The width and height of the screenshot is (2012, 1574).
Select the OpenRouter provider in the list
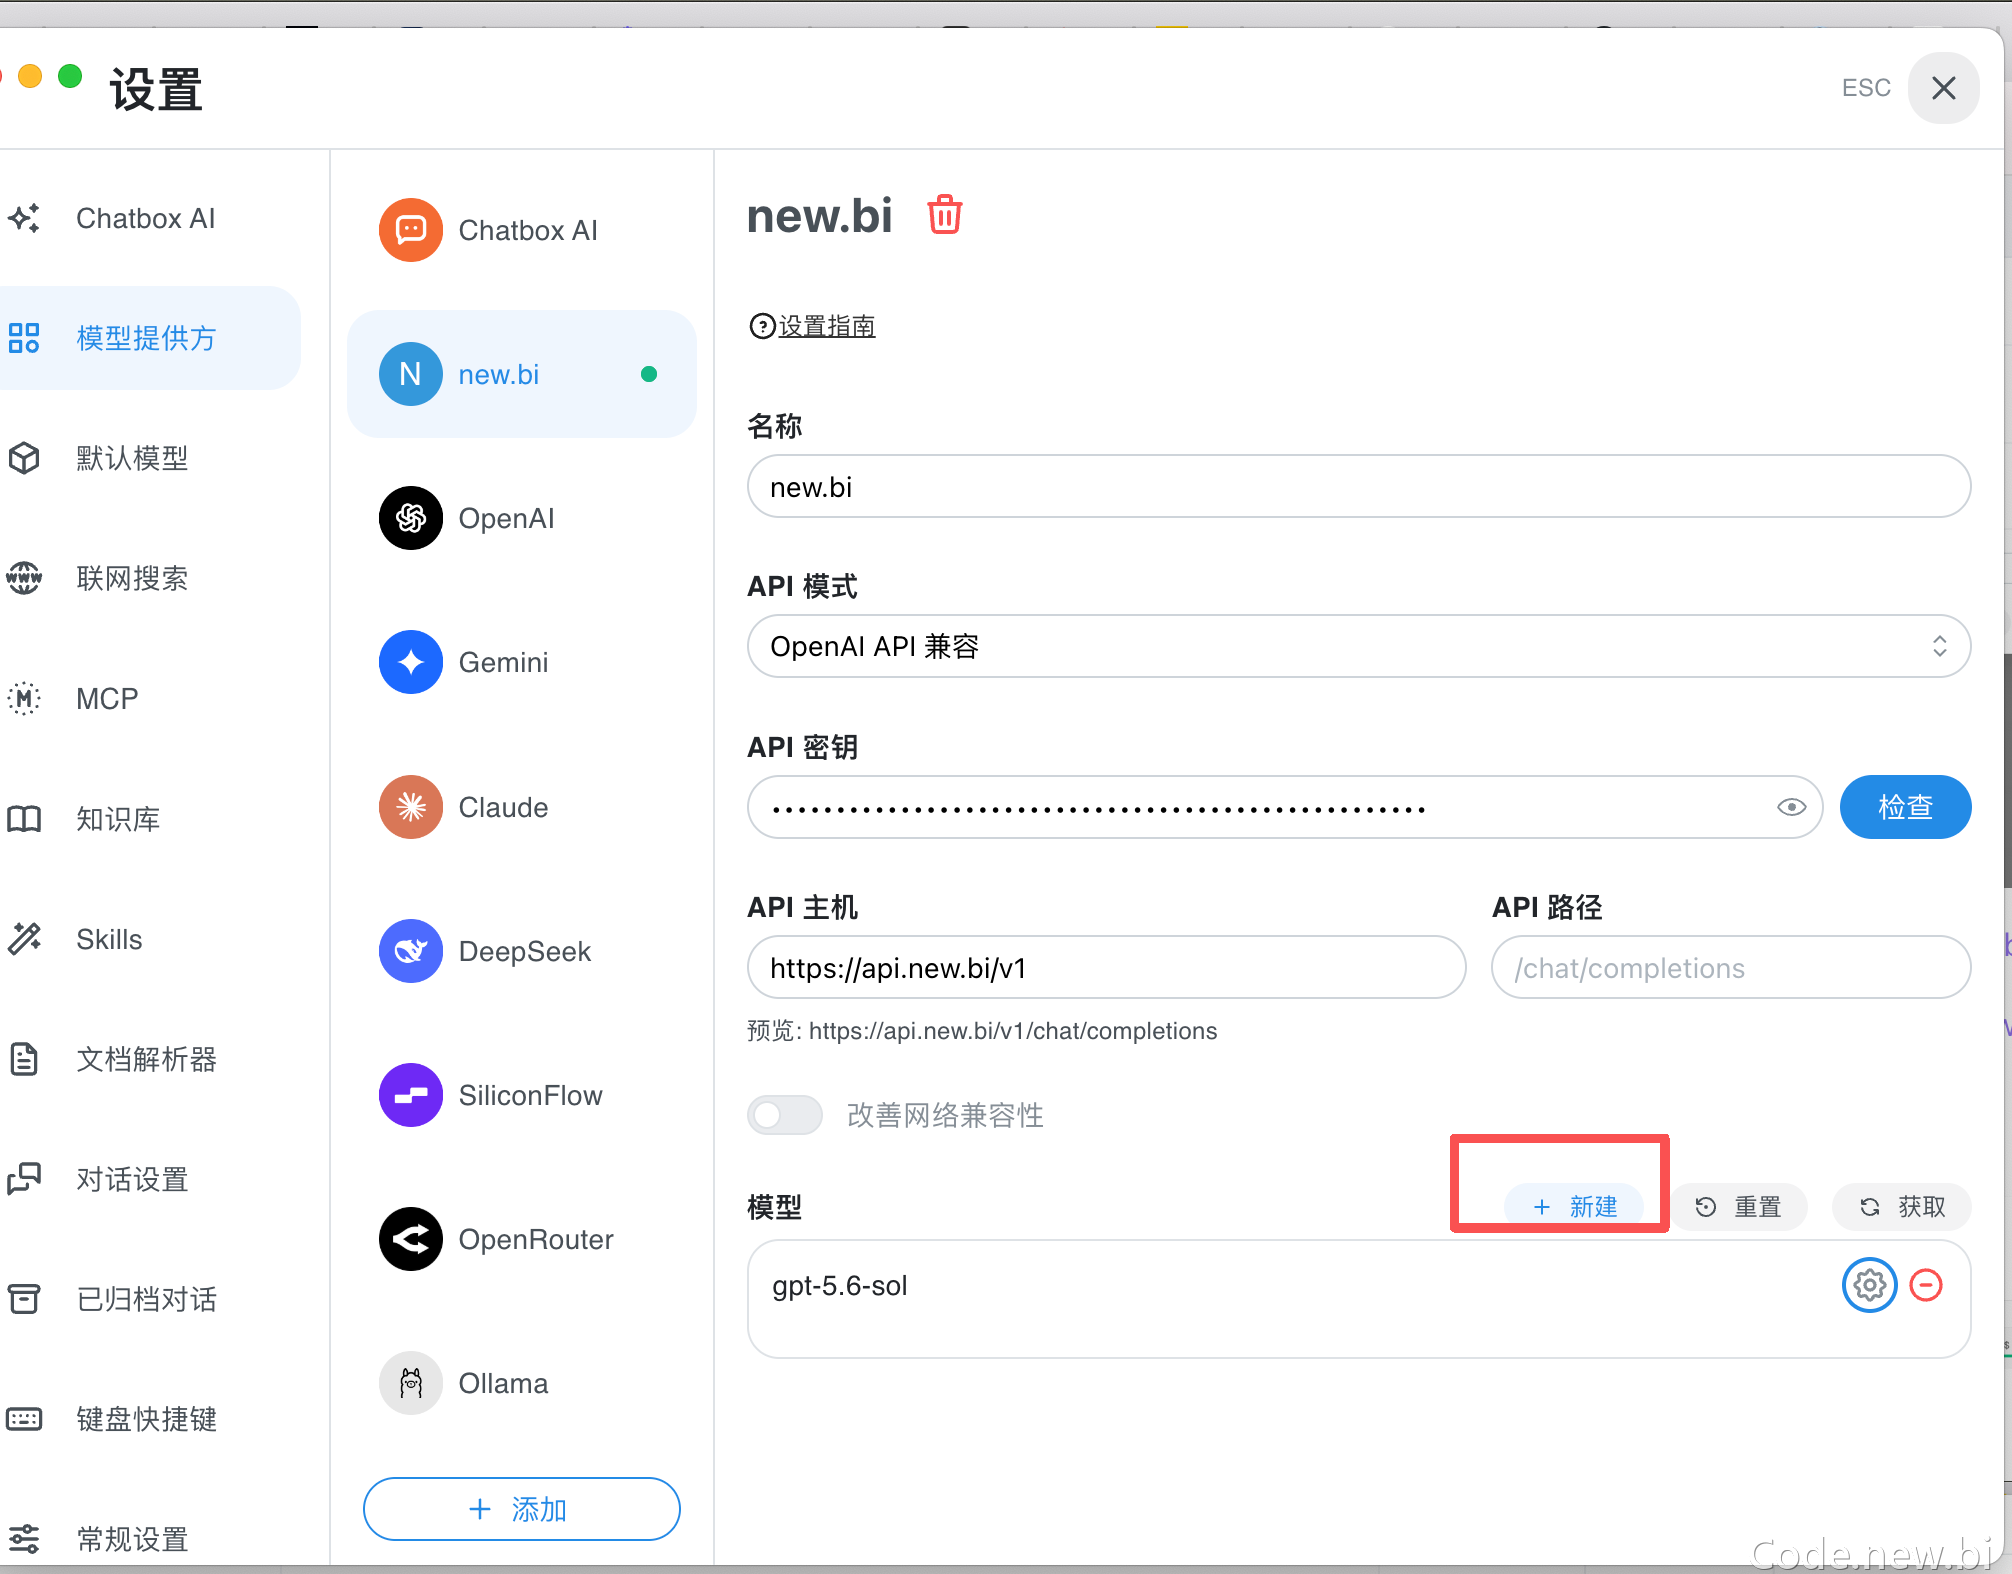[x=522, y=1239]
